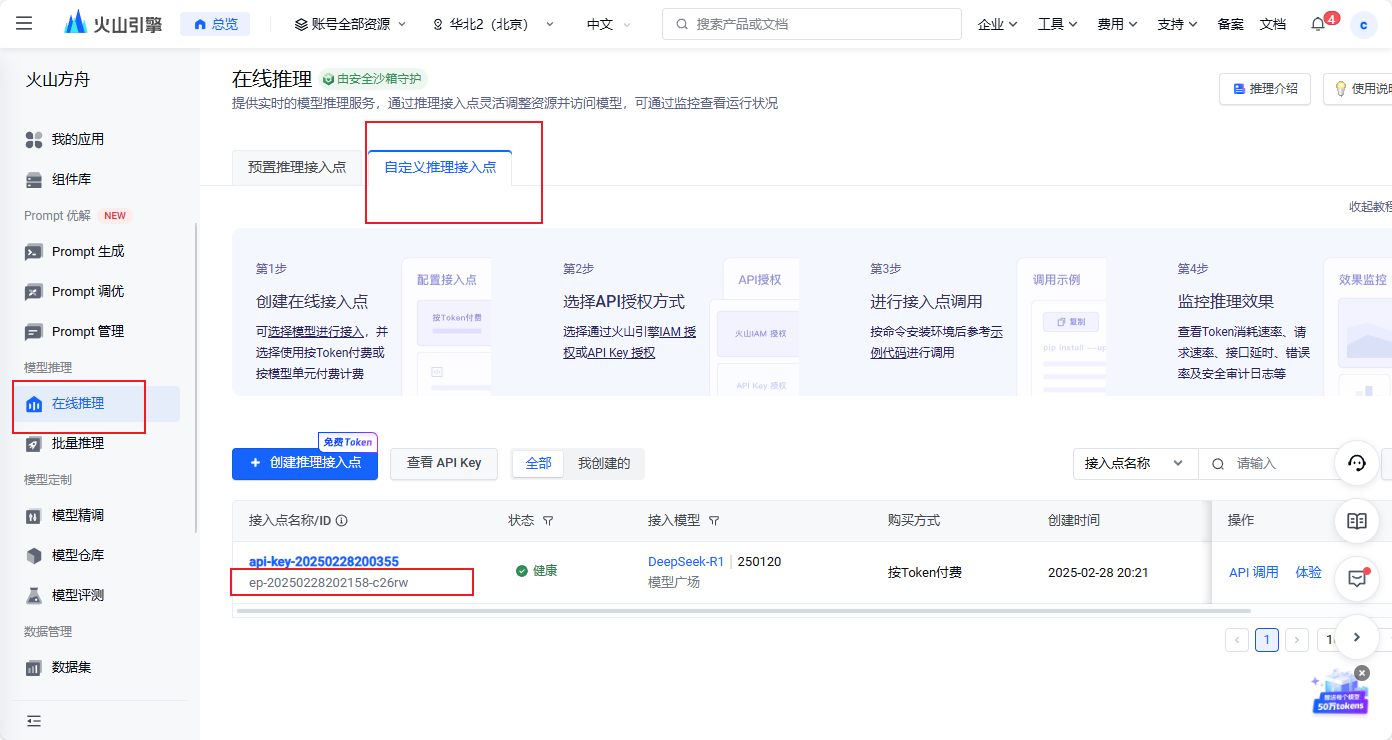The width and height of the screenshot is (1392, 740).
Task: Close the 50万tokens promo badge
Action: (x=1362, y=673)
